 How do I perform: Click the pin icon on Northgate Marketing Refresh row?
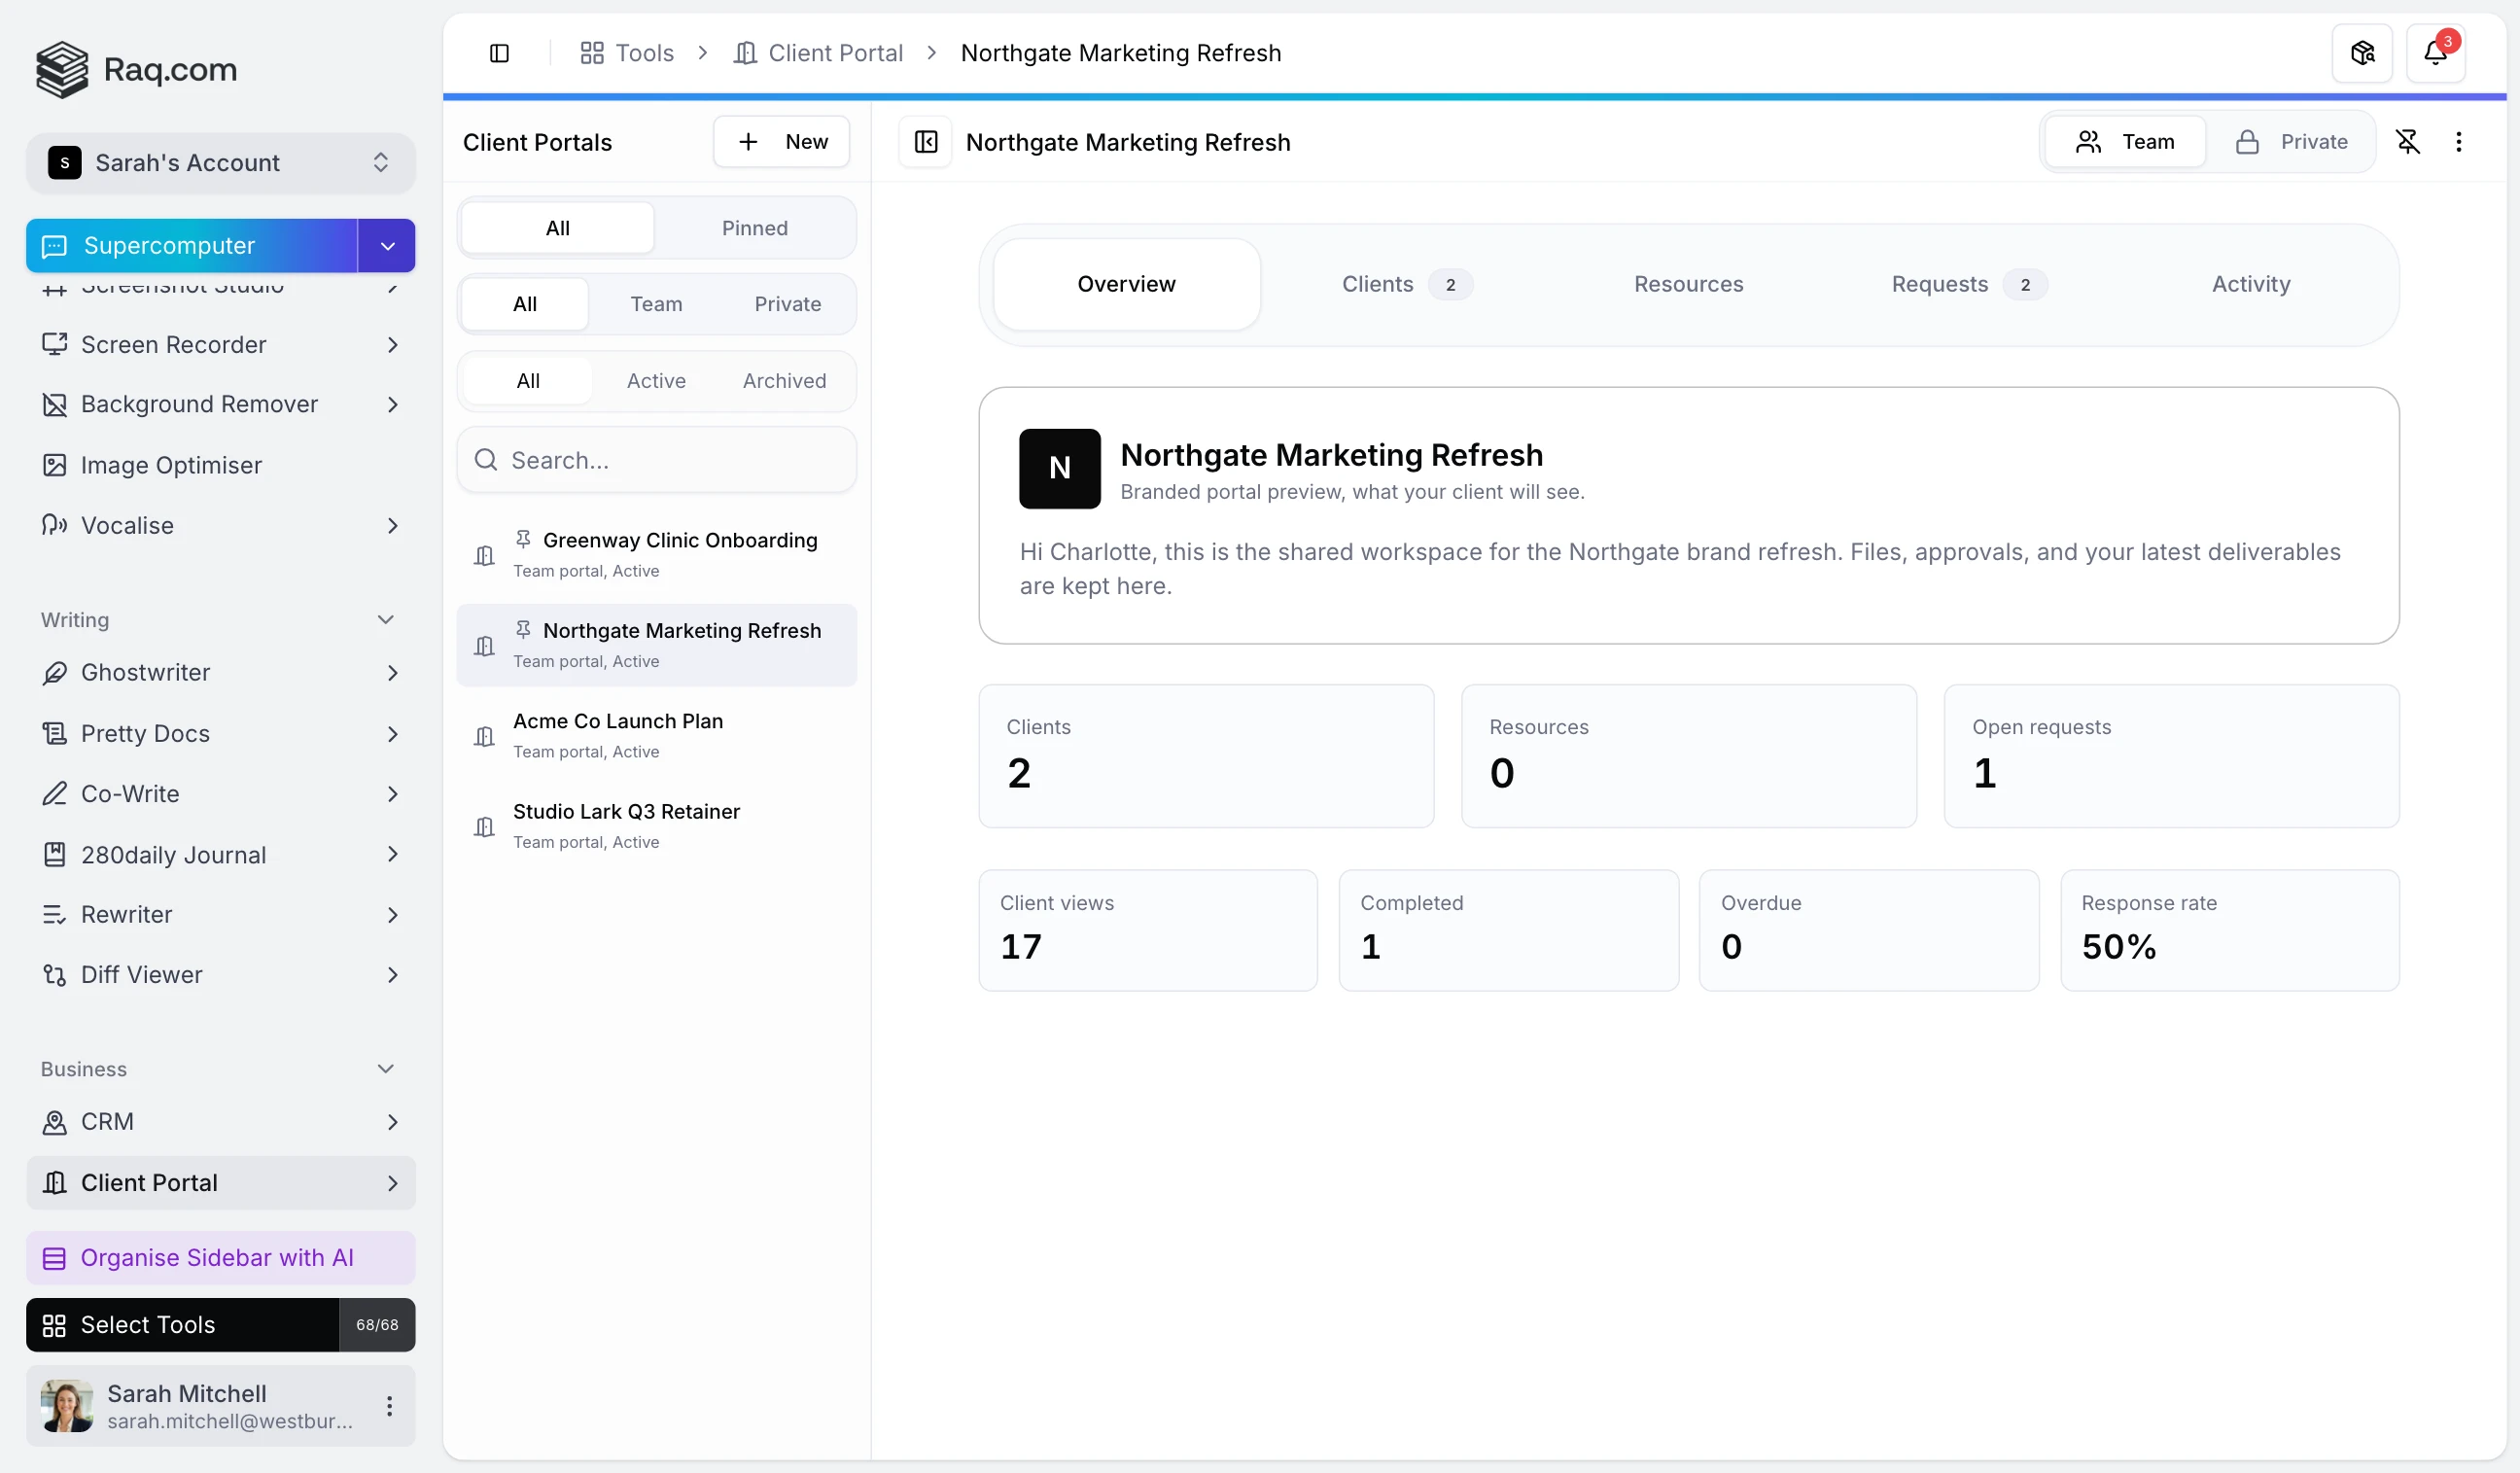523,629
